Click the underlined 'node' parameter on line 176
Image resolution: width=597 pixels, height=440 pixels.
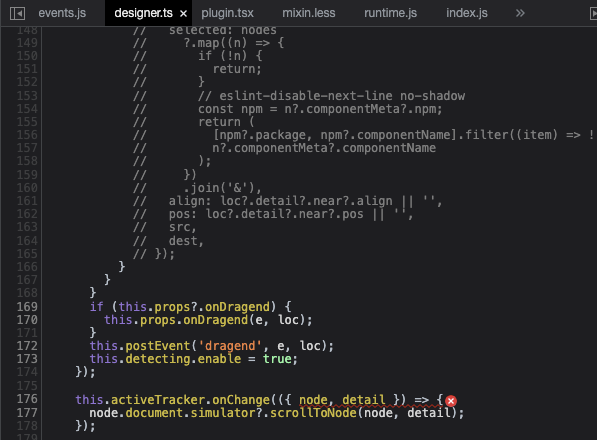[313, 400]
